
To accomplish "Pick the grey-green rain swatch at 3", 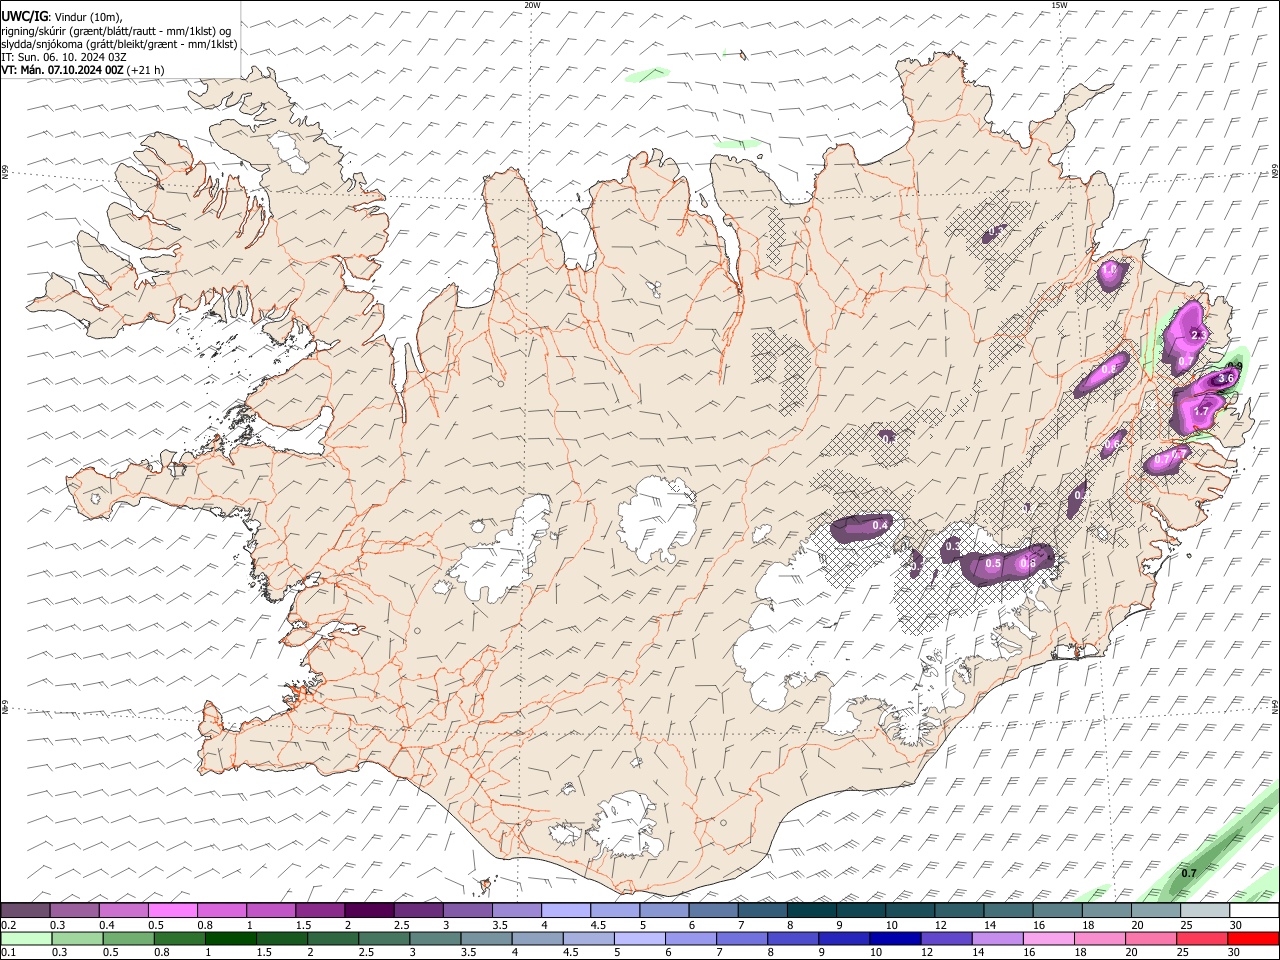I will click(x=436, y=938).
